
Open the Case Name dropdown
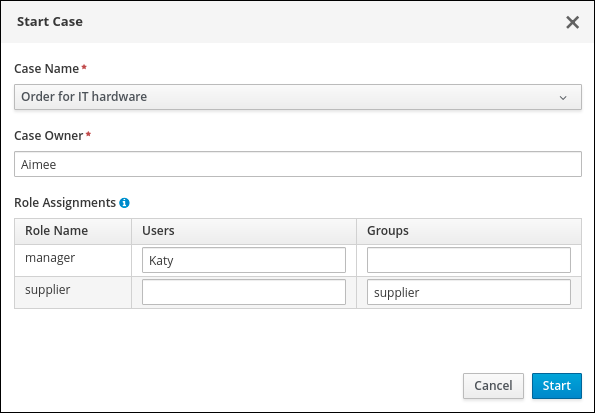tap(298, 97)
